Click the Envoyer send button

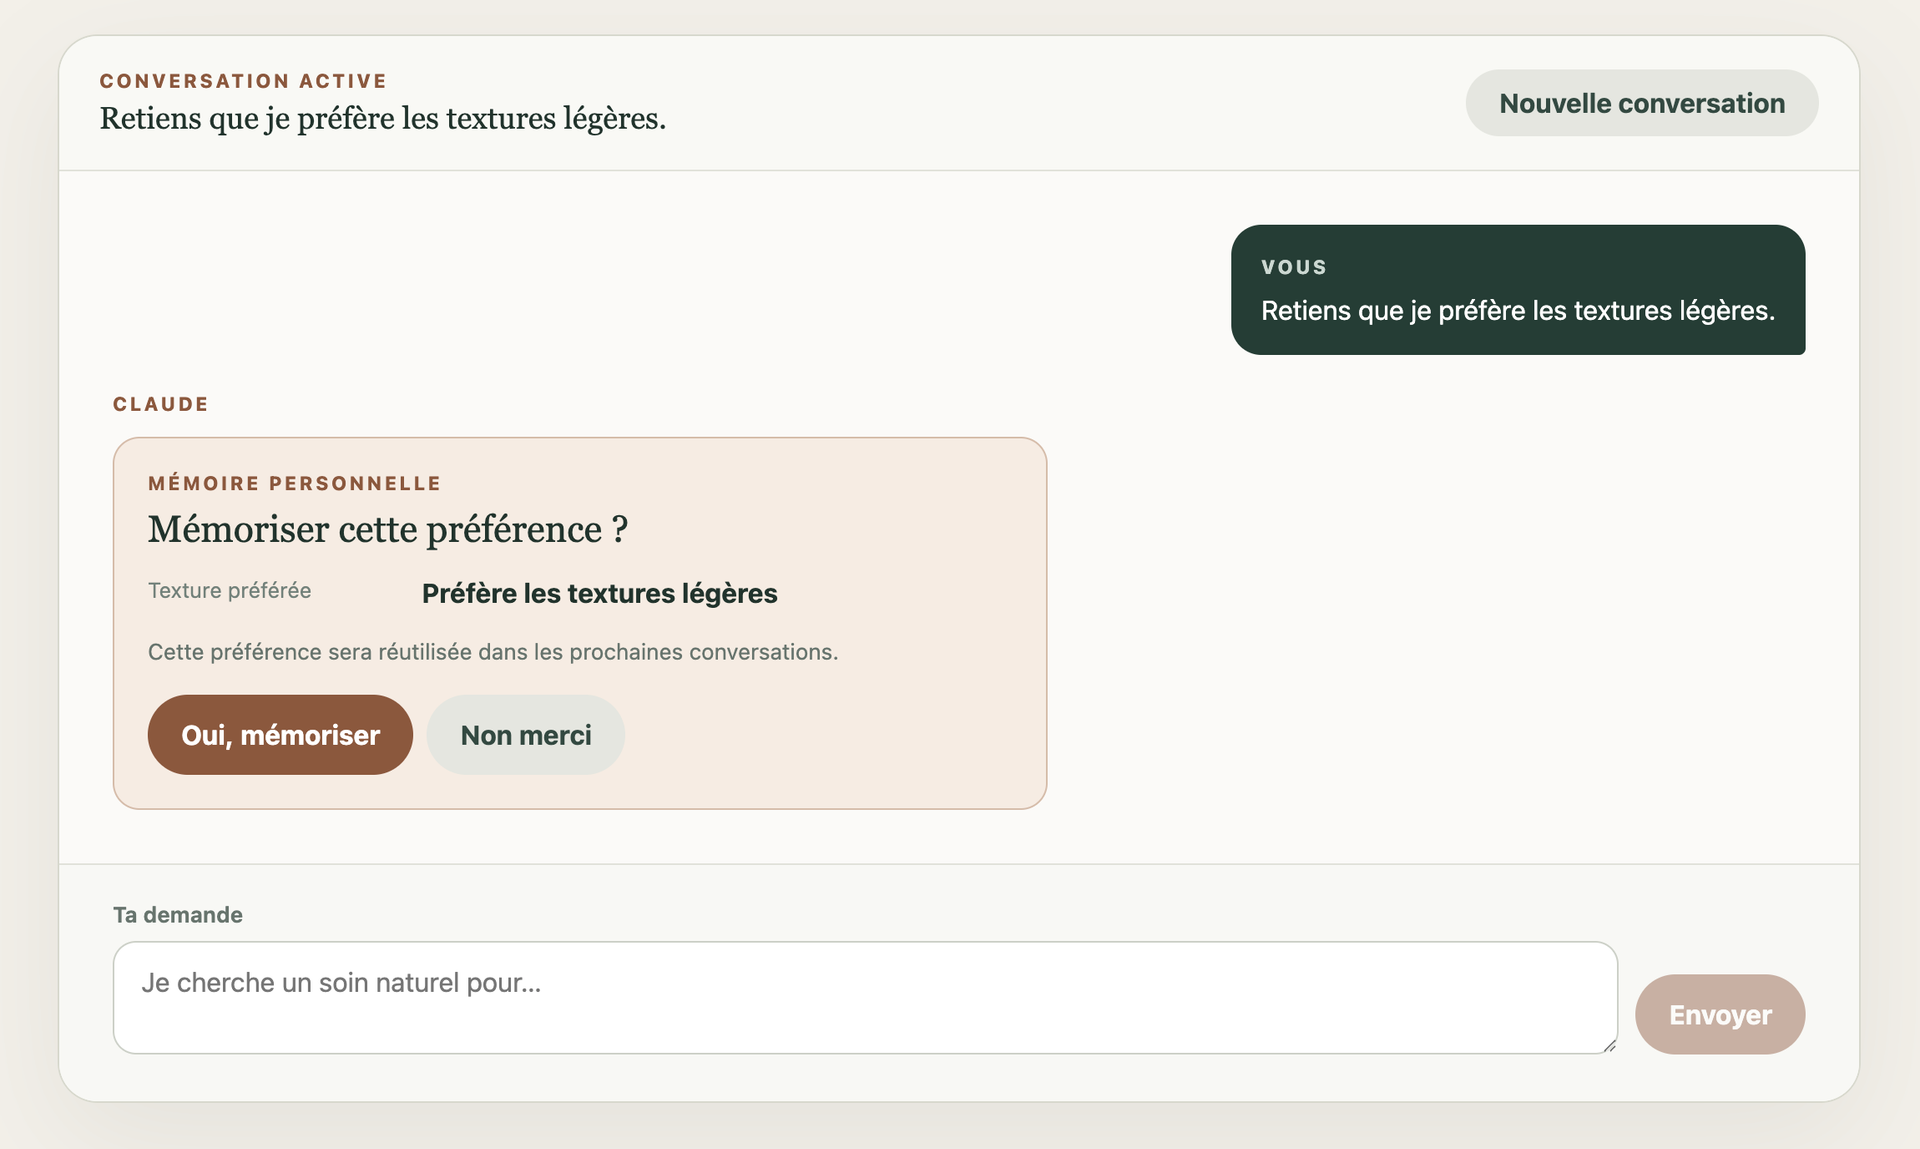[x=1720, y=1015]
